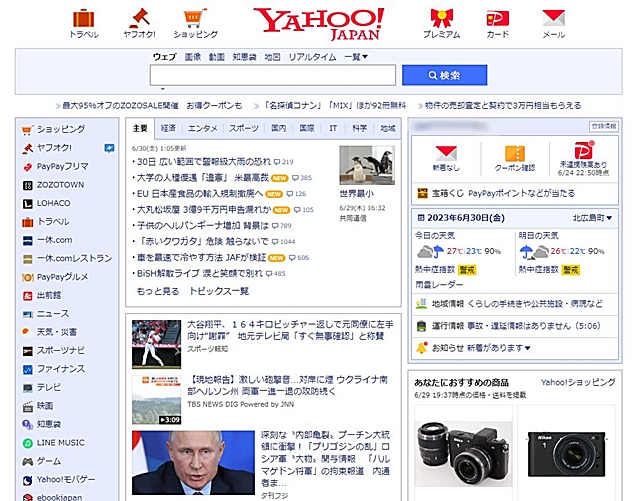
Task: Open 地域情報 くらしの手続き row
Action: [x=515, y=304]
